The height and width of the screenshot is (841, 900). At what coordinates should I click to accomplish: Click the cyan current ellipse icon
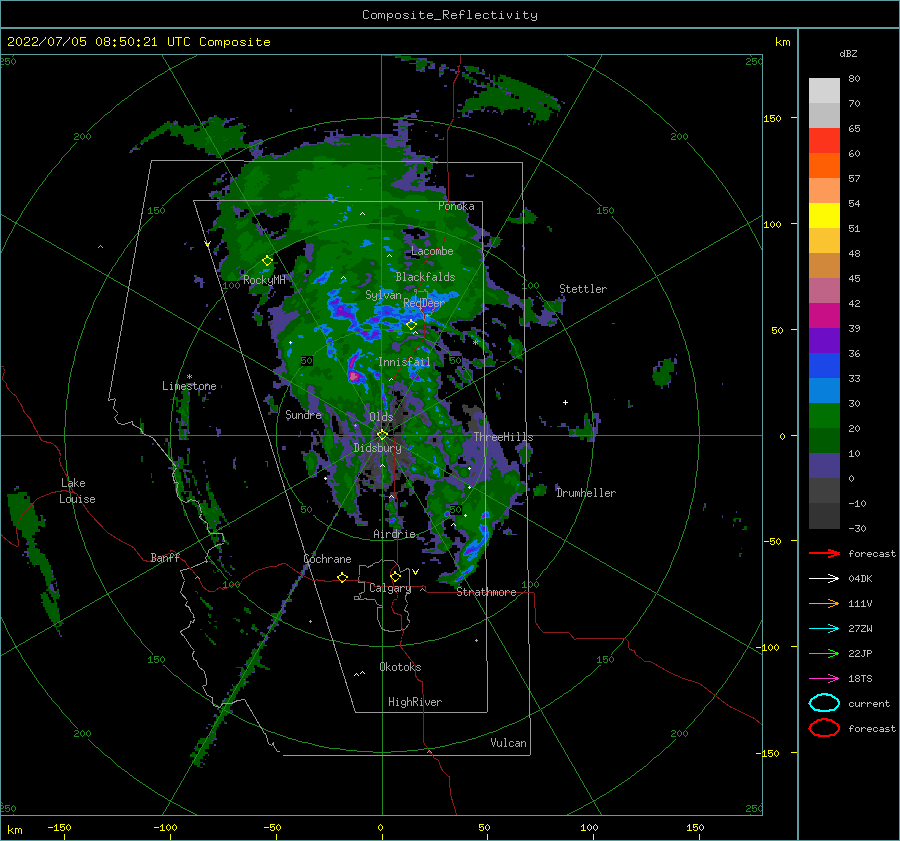pos(824,703)
